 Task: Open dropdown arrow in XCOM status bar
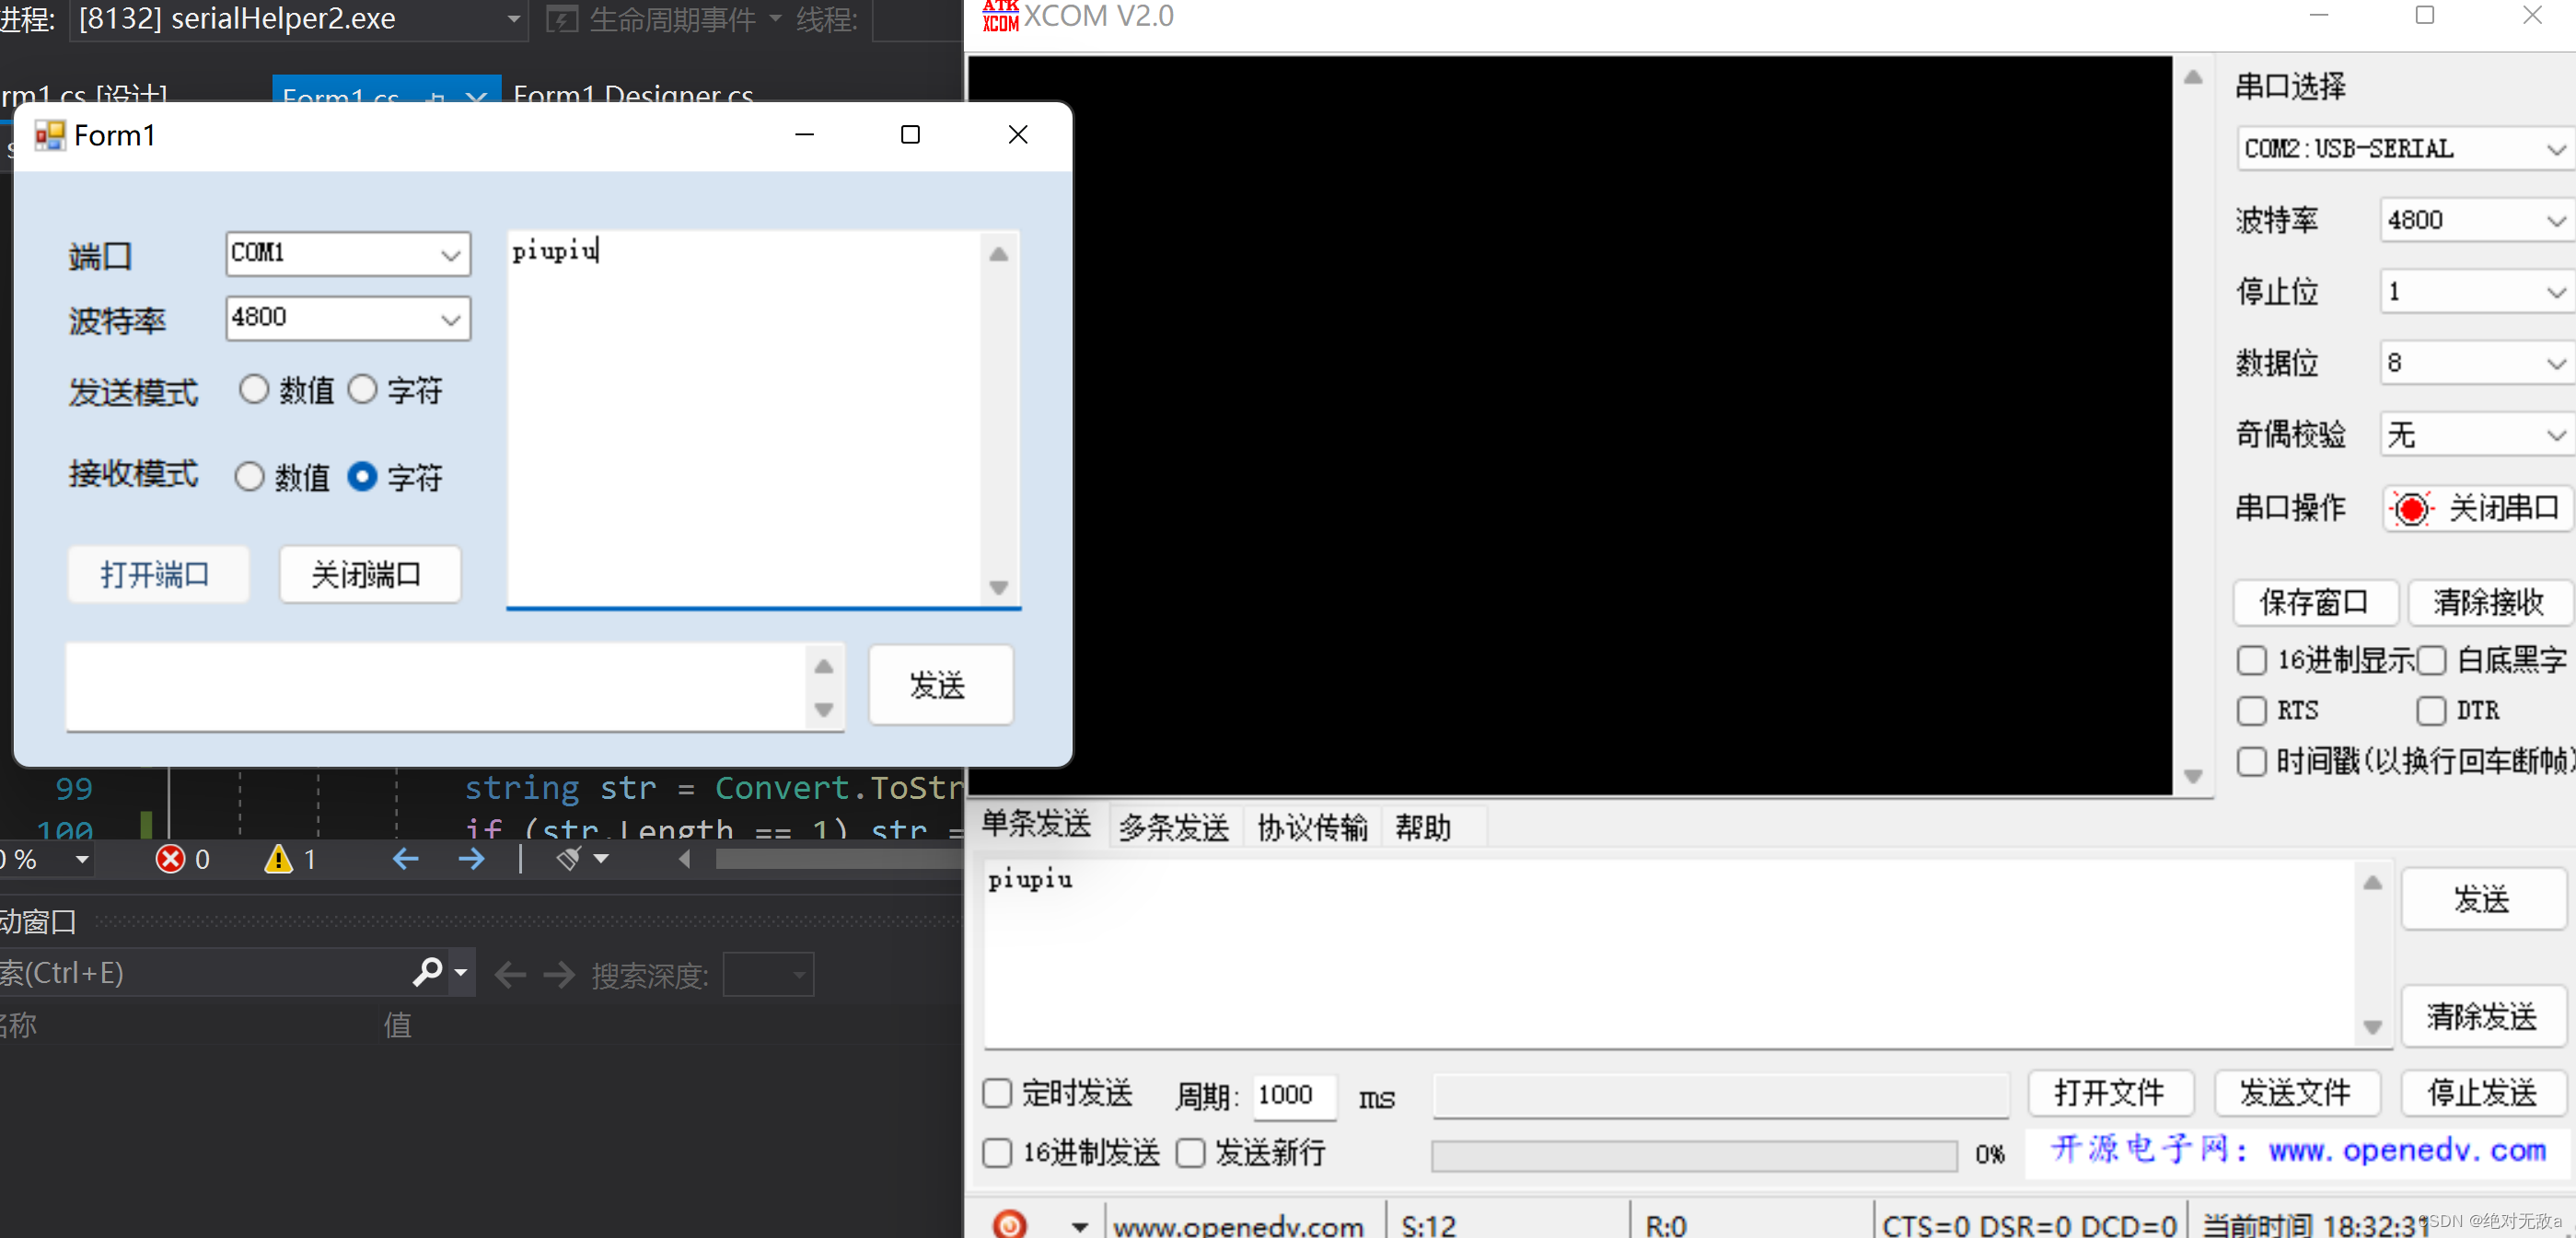(1080, 1226)
